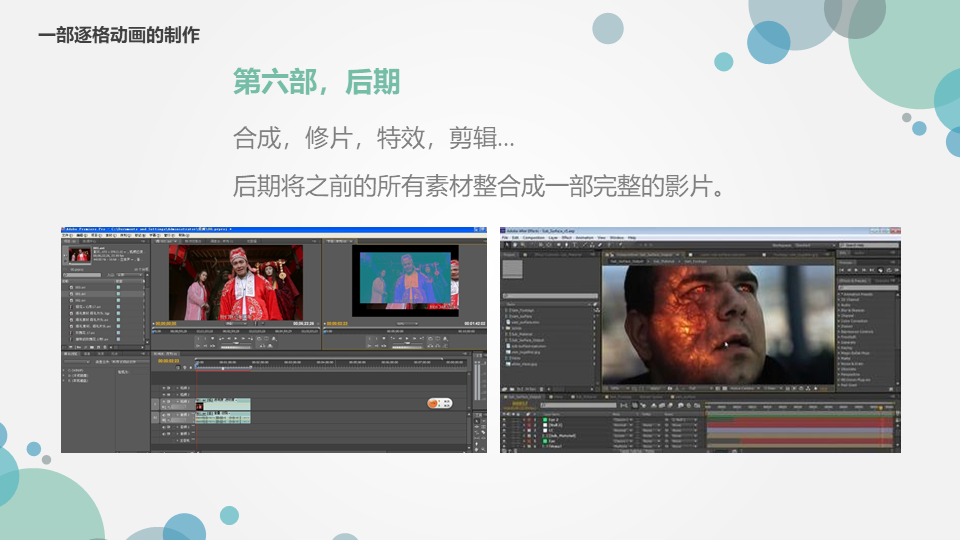
Task: Open After Effects Effect menu
Action: click(x=567, y=238)
